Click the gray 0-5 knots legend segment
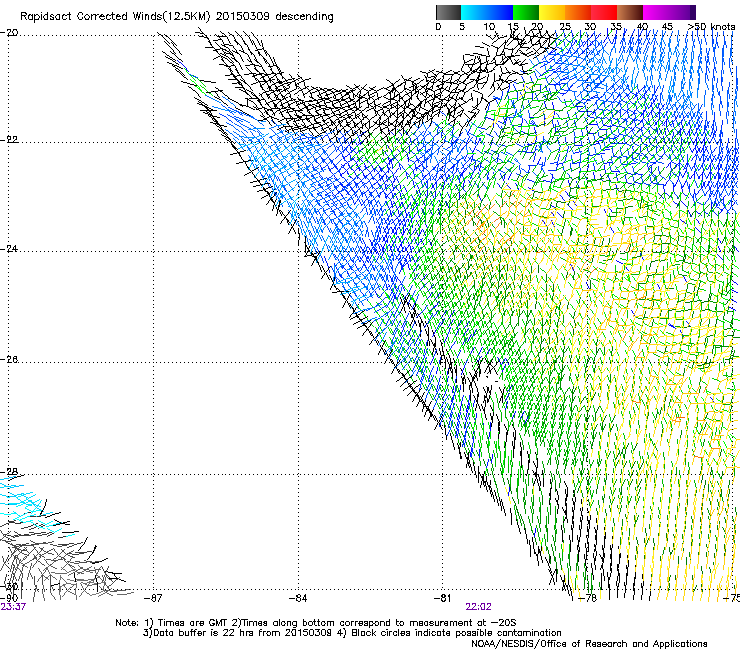 (x=449, y=12)
